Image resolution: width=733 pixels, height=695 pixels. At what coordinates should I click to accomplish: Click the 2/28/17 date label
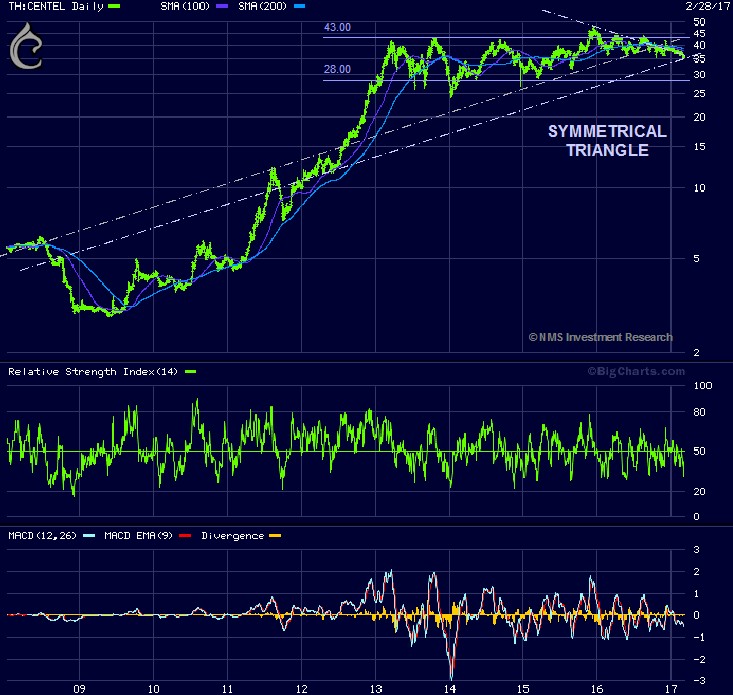[x=708, y=6]
